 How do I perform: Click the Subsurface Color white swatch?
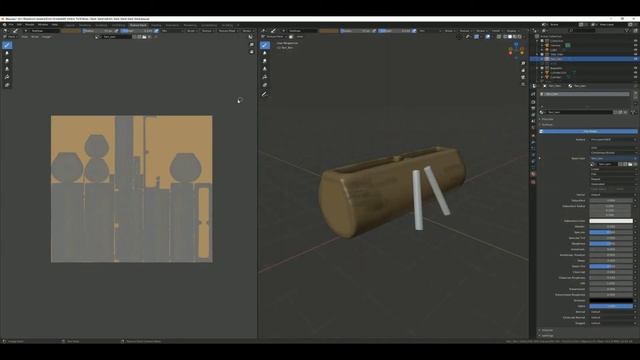[611, 221]
